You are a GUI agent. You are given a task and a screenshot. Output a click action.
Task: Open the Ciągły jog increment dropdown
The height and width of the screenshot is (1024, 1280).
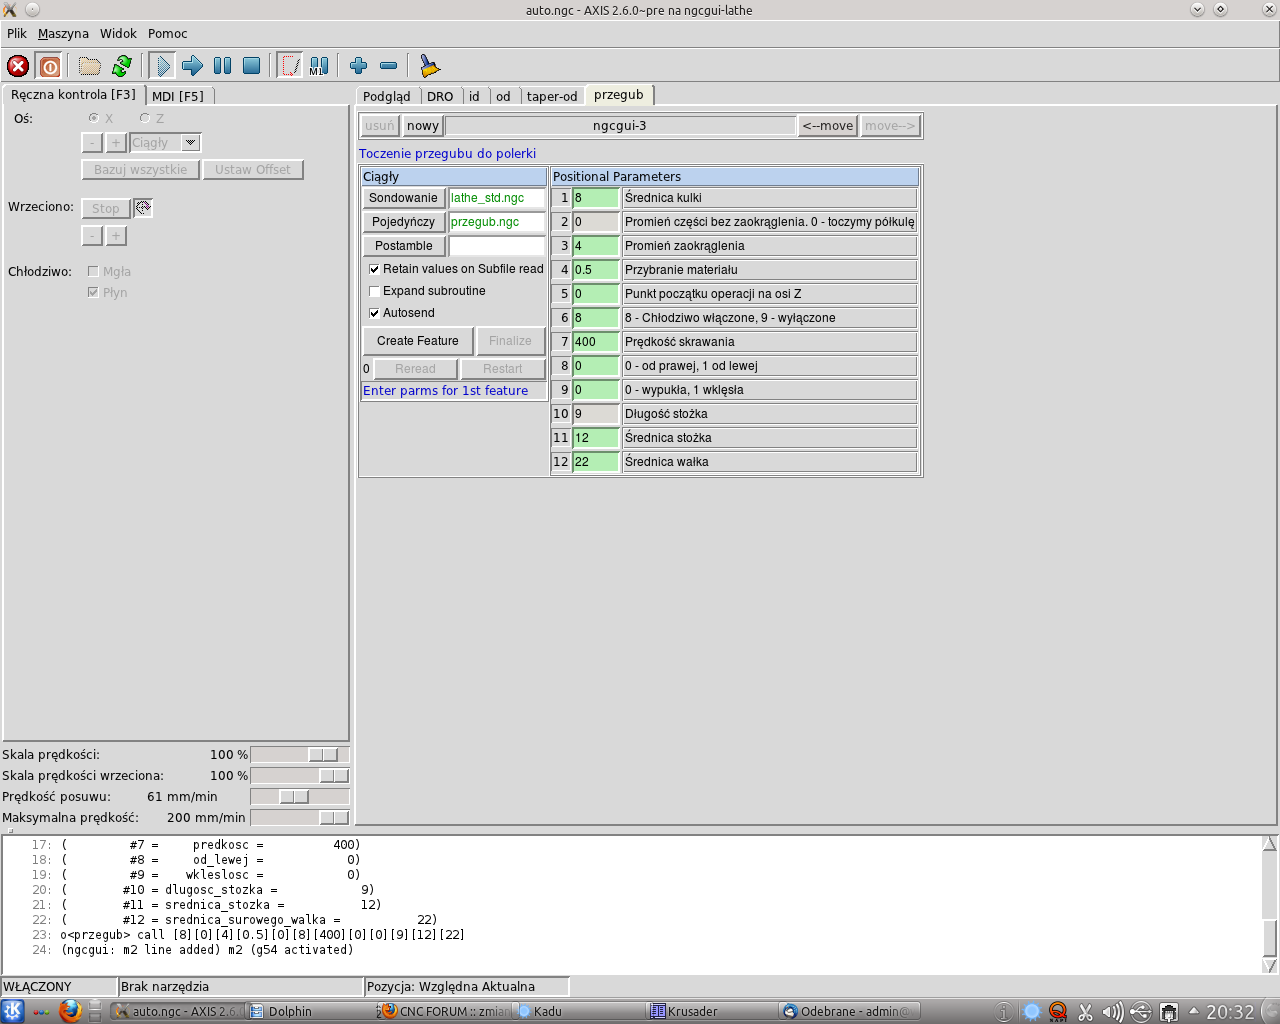click(x=190, y=143)
